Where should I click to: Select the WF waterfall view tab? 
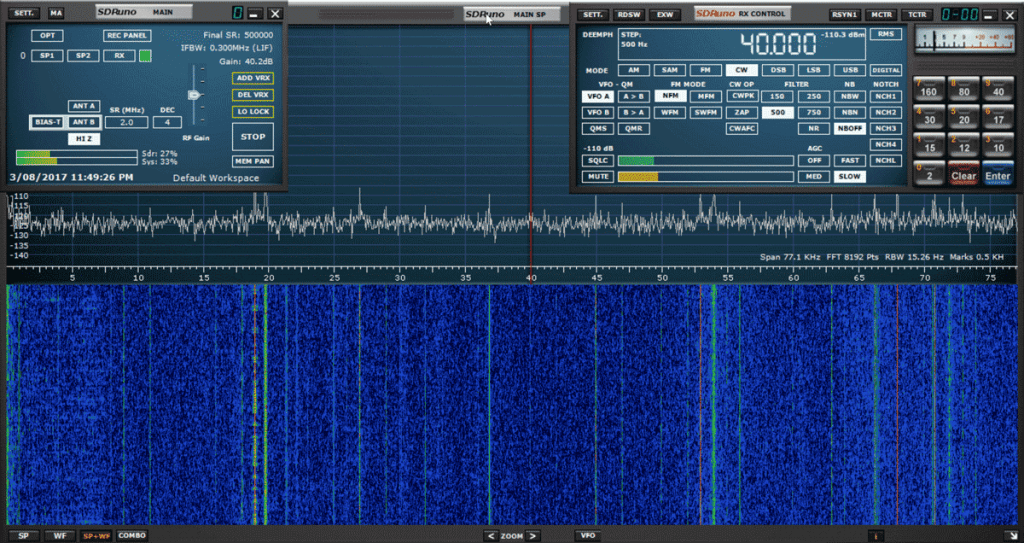[60, 536]
